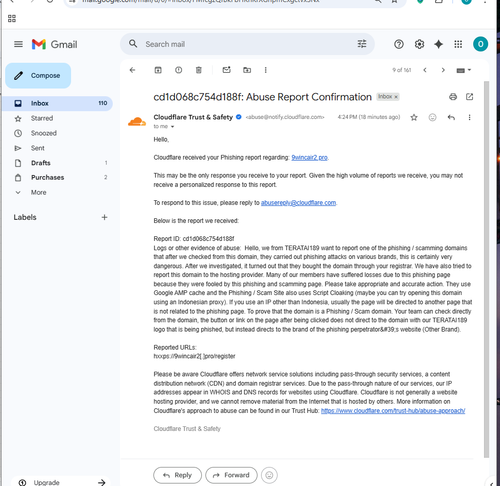This screenshot has width=500, height=486.
Task: Open the 9wincair2.pro link
Action: click(x=309, y=157)
